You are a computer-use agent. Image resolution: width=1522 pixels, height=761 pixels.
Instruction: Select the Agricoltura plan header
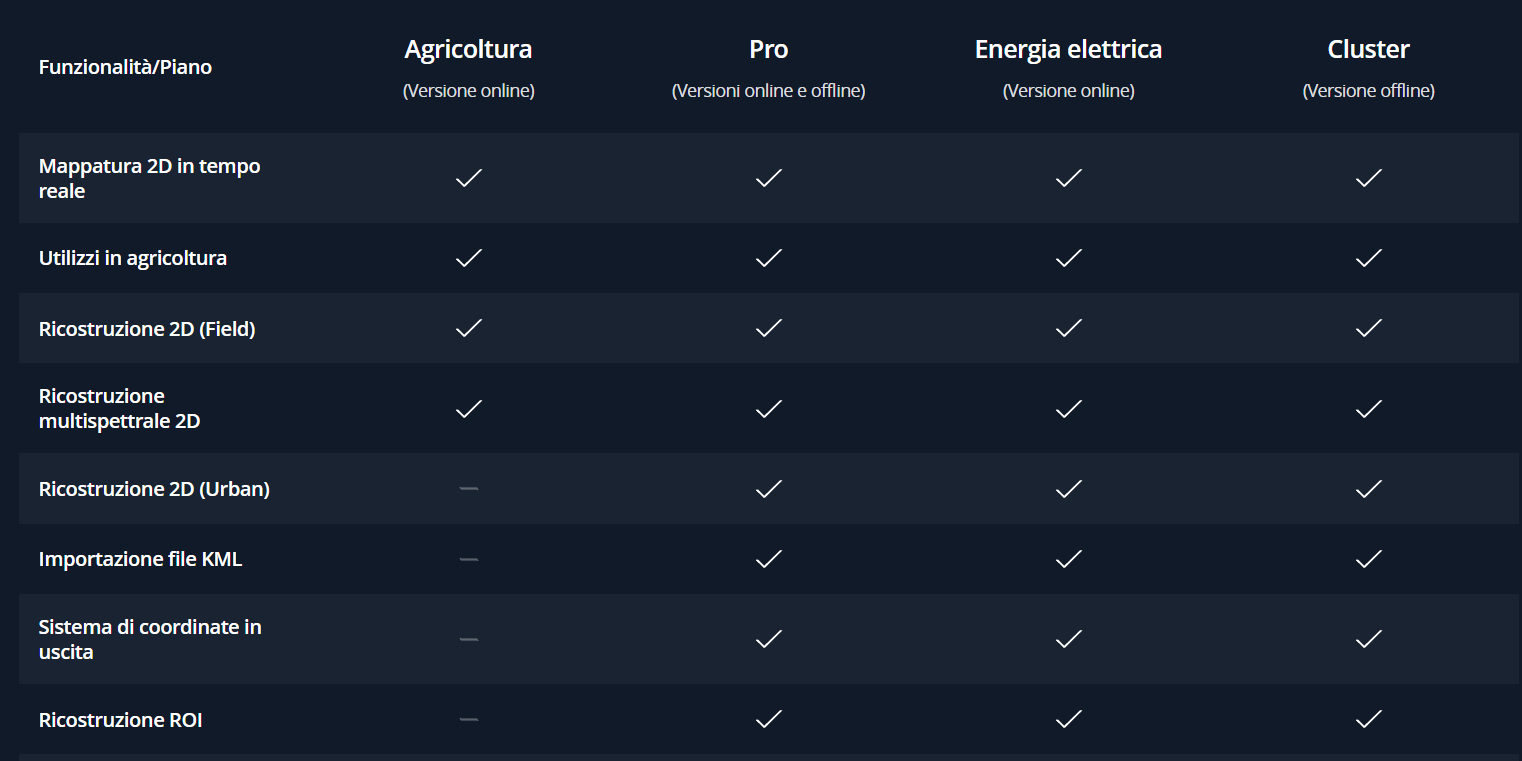[x=468, y=49]
